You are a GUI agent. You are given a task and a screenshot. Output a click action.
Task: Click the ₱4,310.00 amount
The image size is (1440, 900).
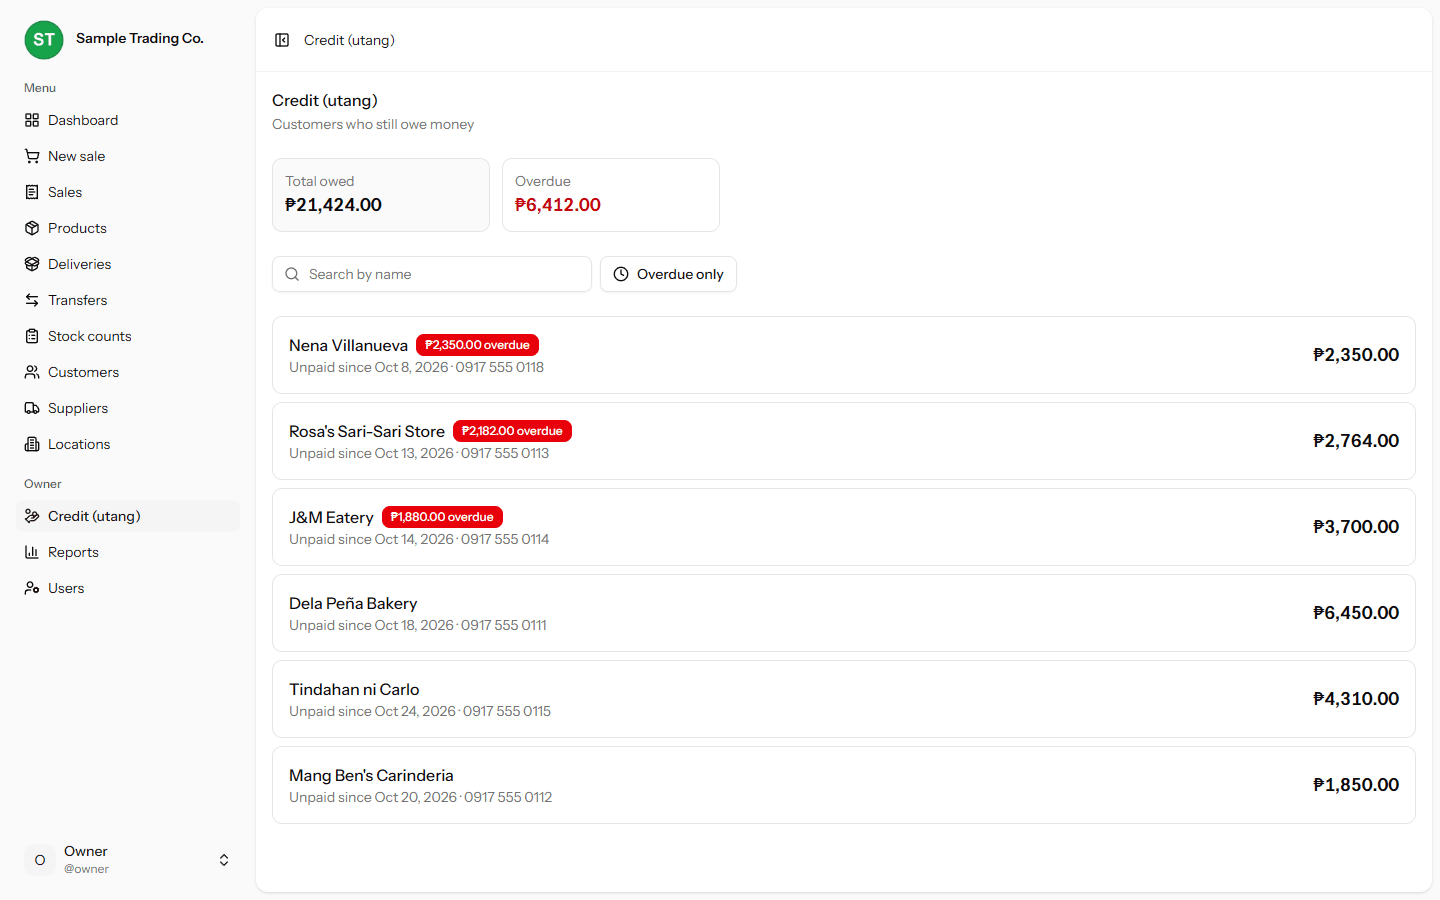[x=1356, y=699]
